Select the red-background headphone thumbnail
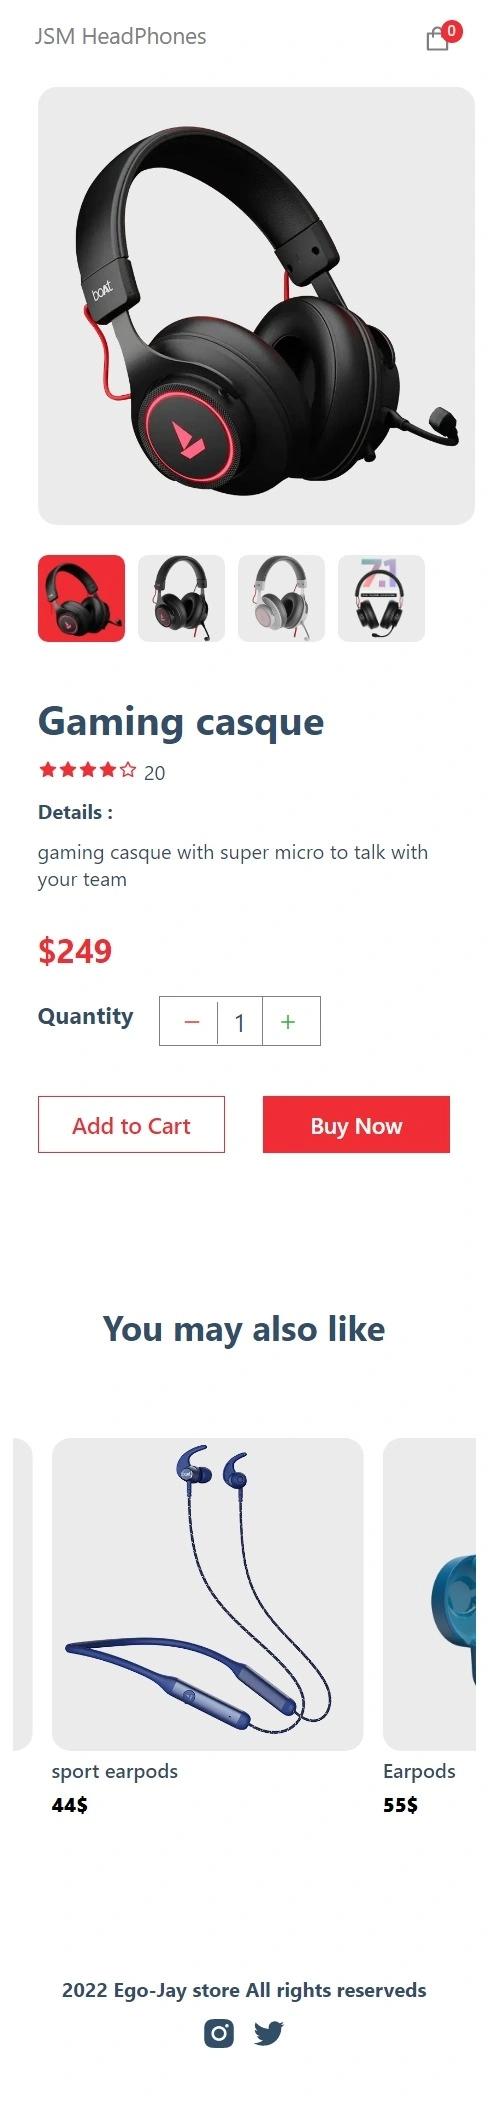The image size is (488, 2102). coord(81,598)
